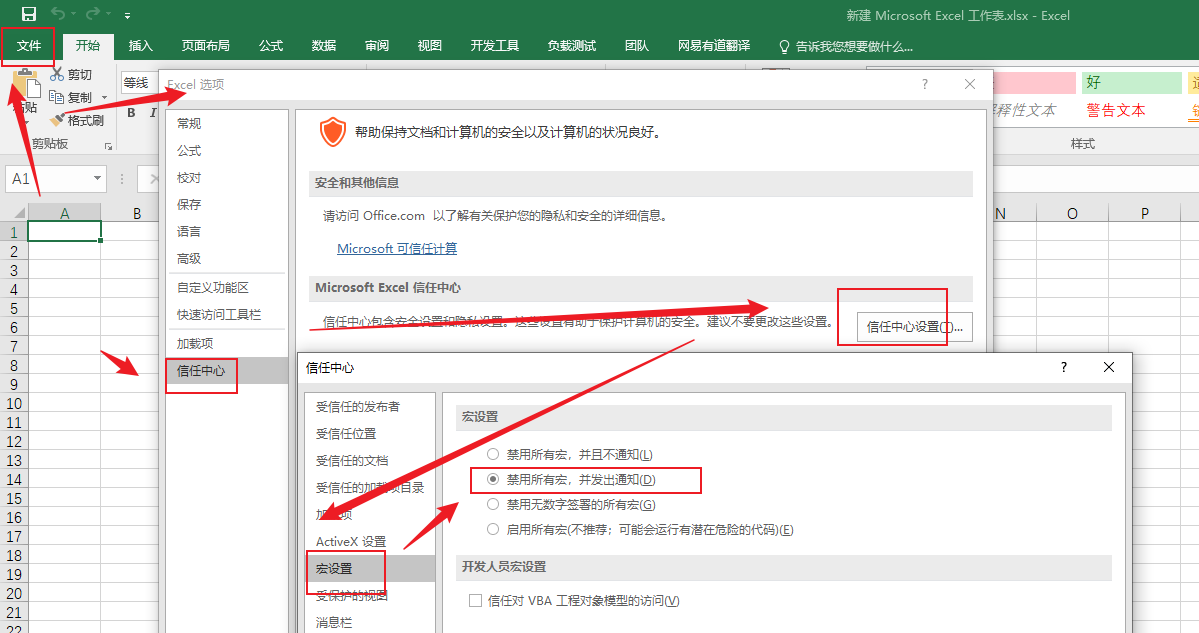Switch to the 团队 ribbon tab
The height and width of the screenshot is (633, 1199).
click(636, 46)
